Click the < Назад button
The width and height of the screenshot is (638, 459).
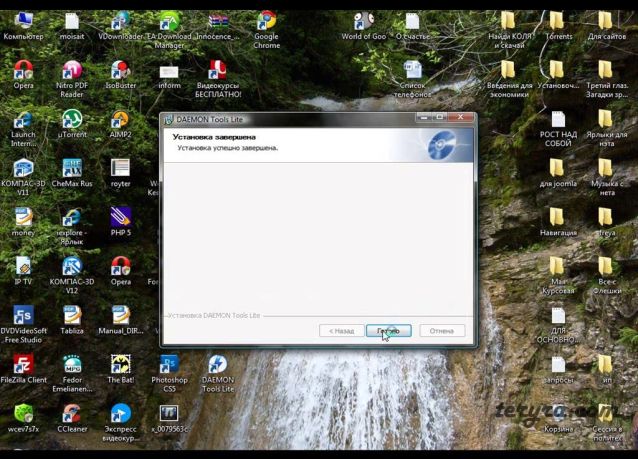click(341, 331)
